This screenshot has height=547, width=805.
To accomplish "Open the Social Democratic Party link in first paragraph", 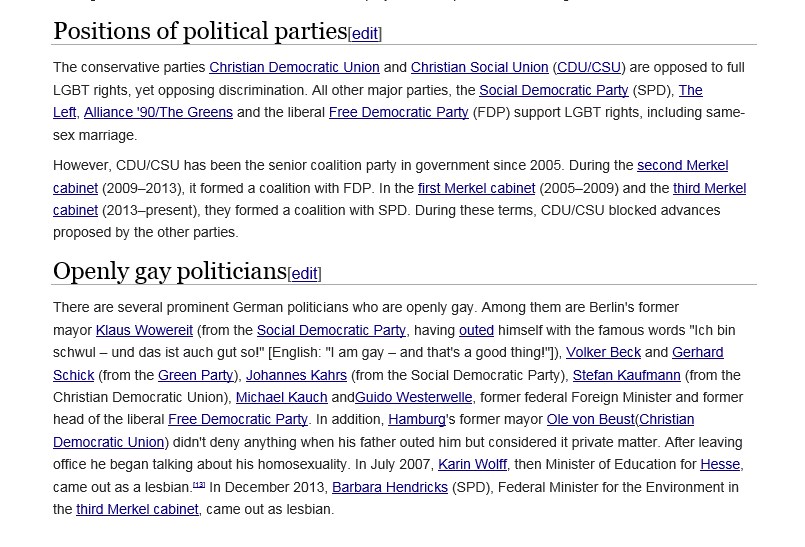I will click(x=568, y=90).
